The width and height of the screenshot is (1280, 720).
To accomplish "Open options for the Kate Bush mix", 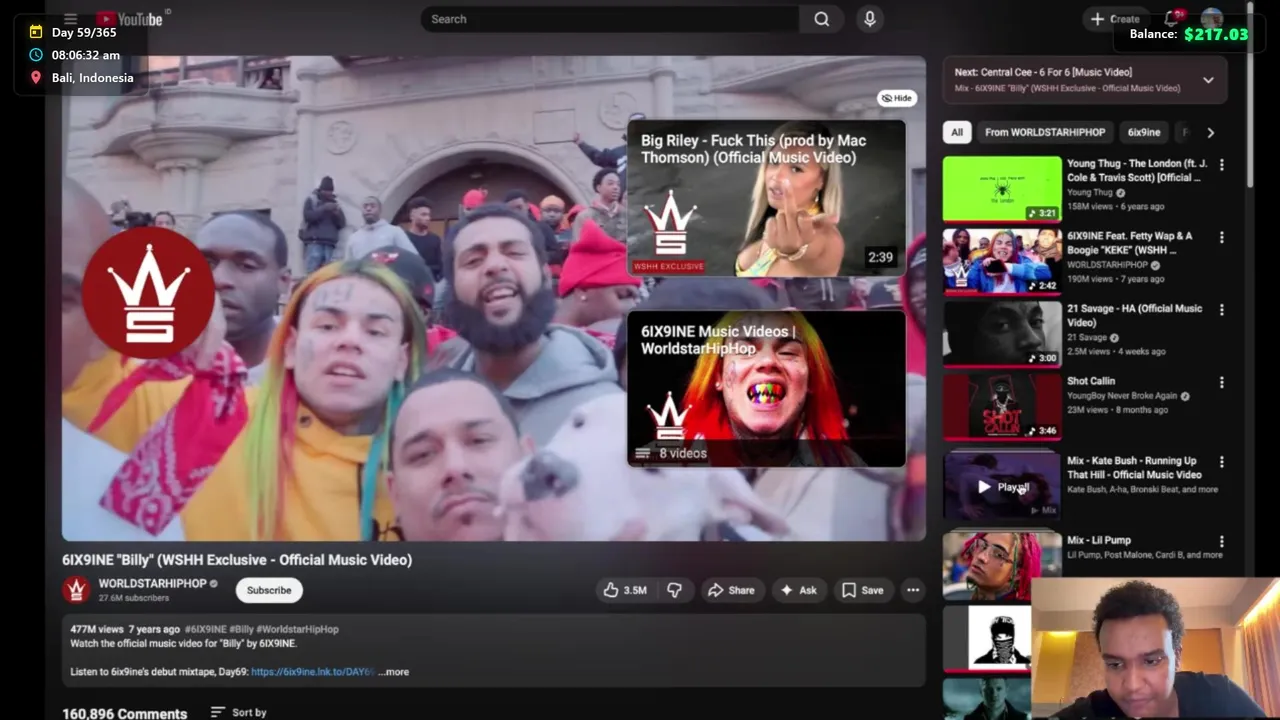I will [1221, 462].
